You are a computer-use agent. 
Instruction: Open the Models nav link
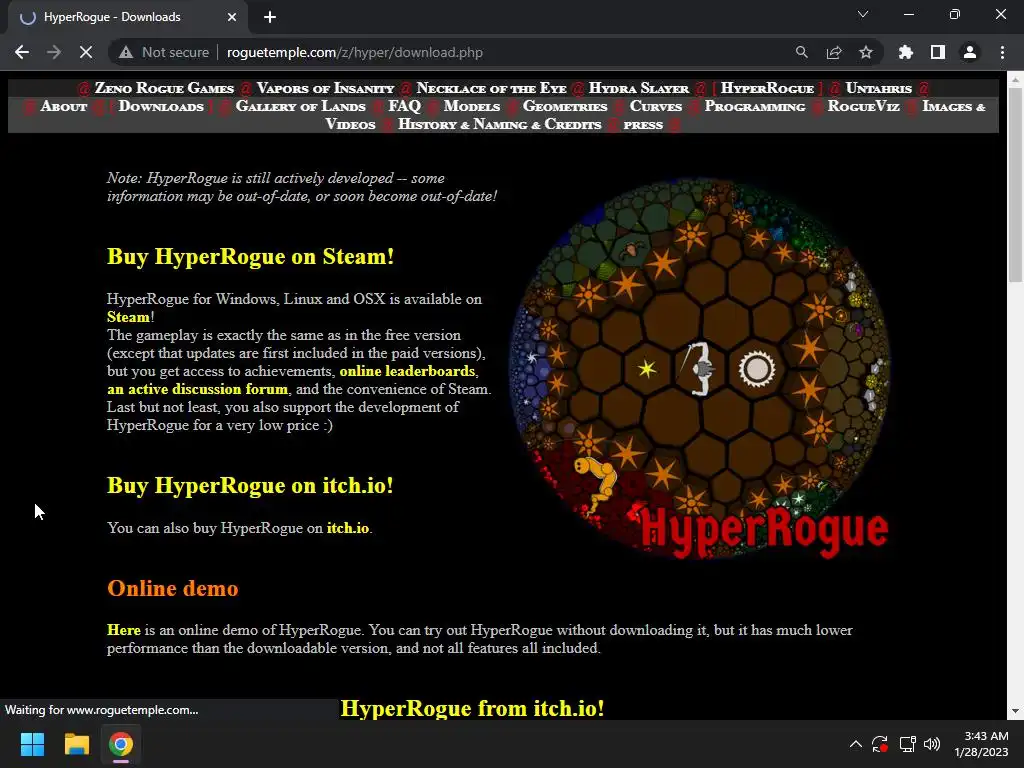(472, 106)
